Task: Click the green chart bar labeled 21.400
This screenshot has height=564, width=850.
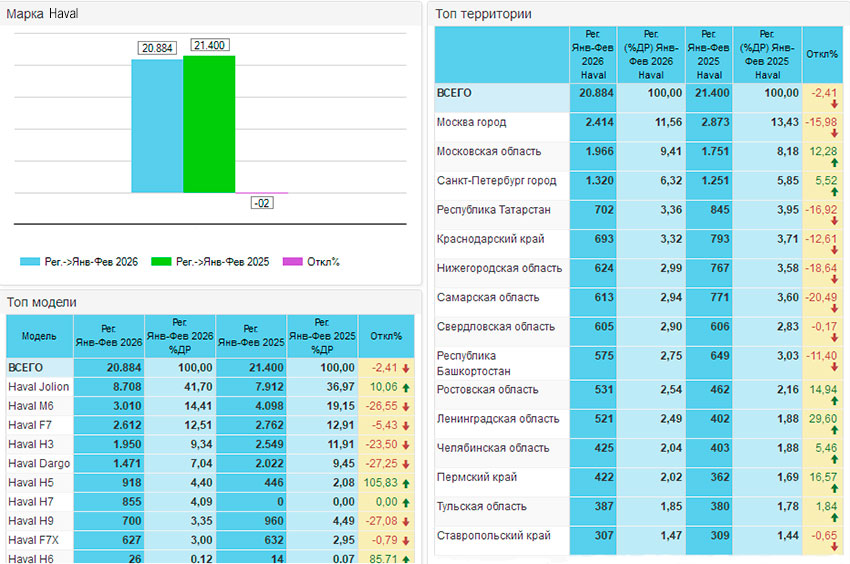Action: (x=209, y=123)
